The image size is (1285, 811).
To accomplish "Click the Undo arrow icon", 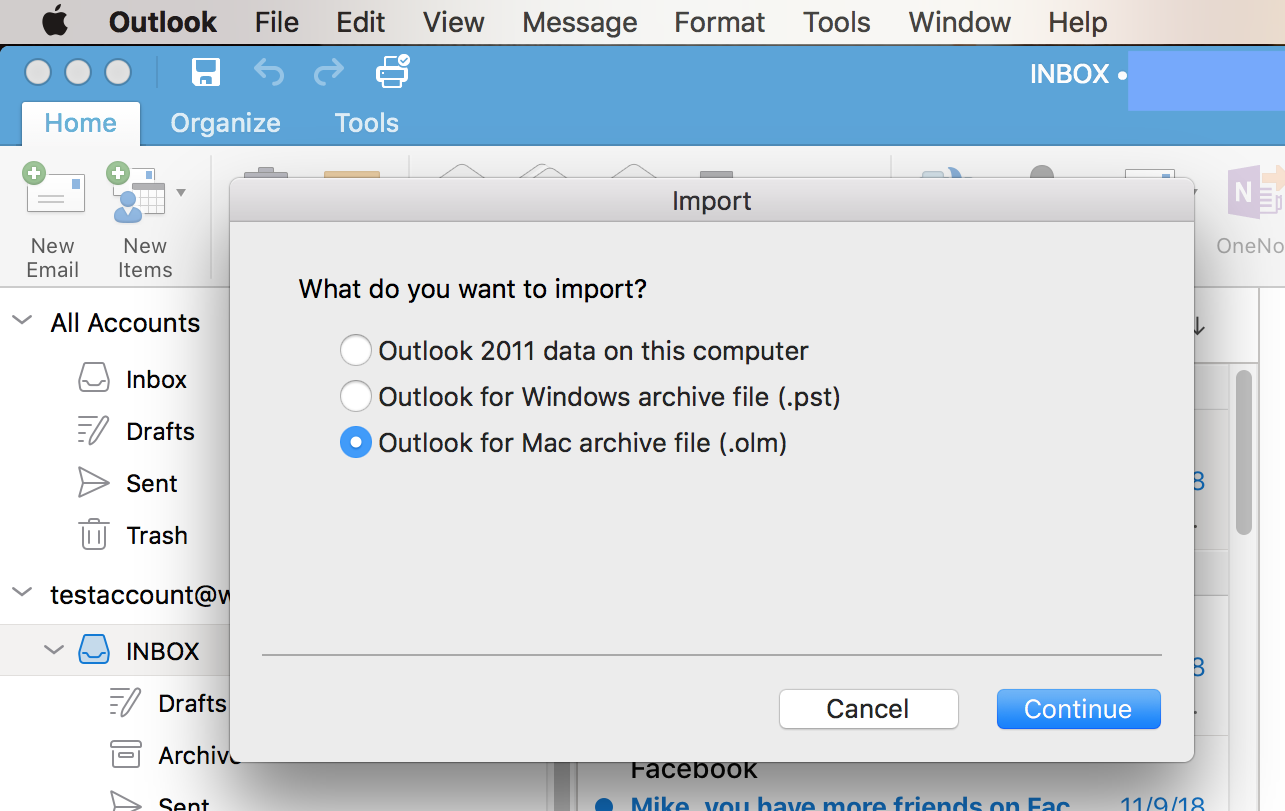I will (x=268, y=73).
